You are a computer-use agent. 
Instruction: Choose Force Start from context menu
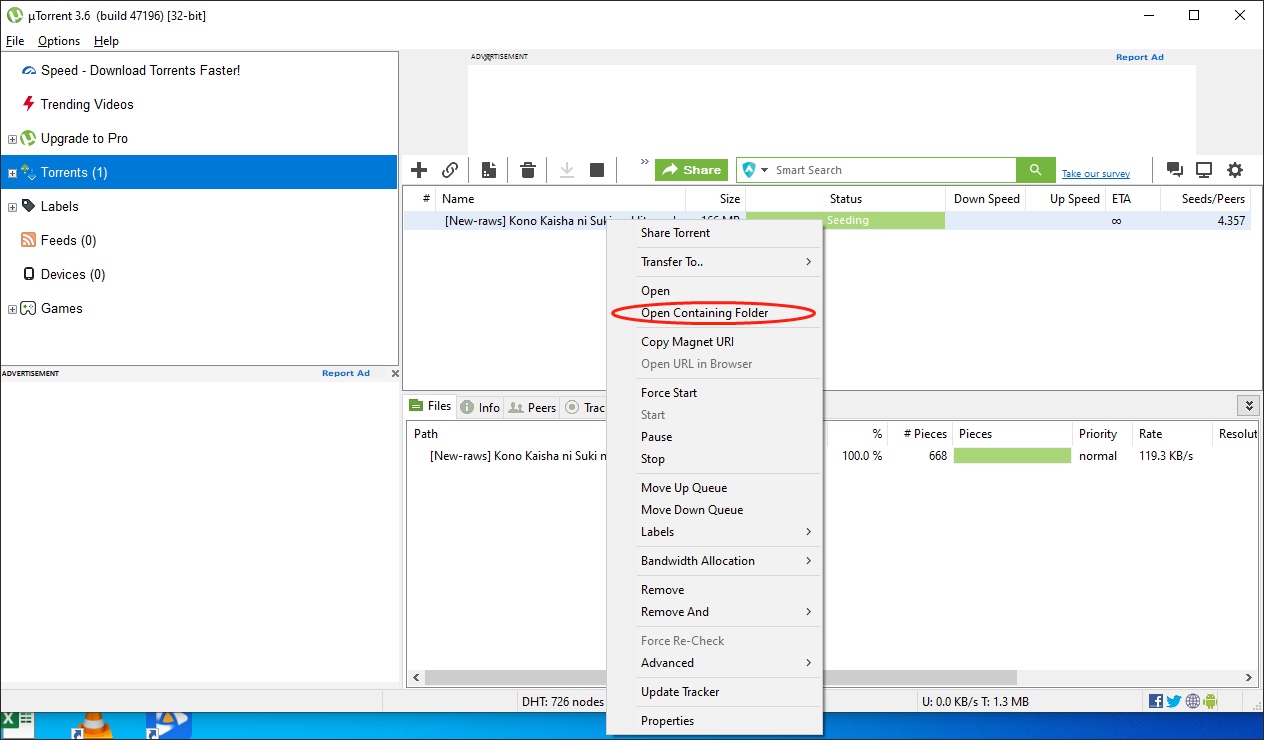(x=715, y=393)
